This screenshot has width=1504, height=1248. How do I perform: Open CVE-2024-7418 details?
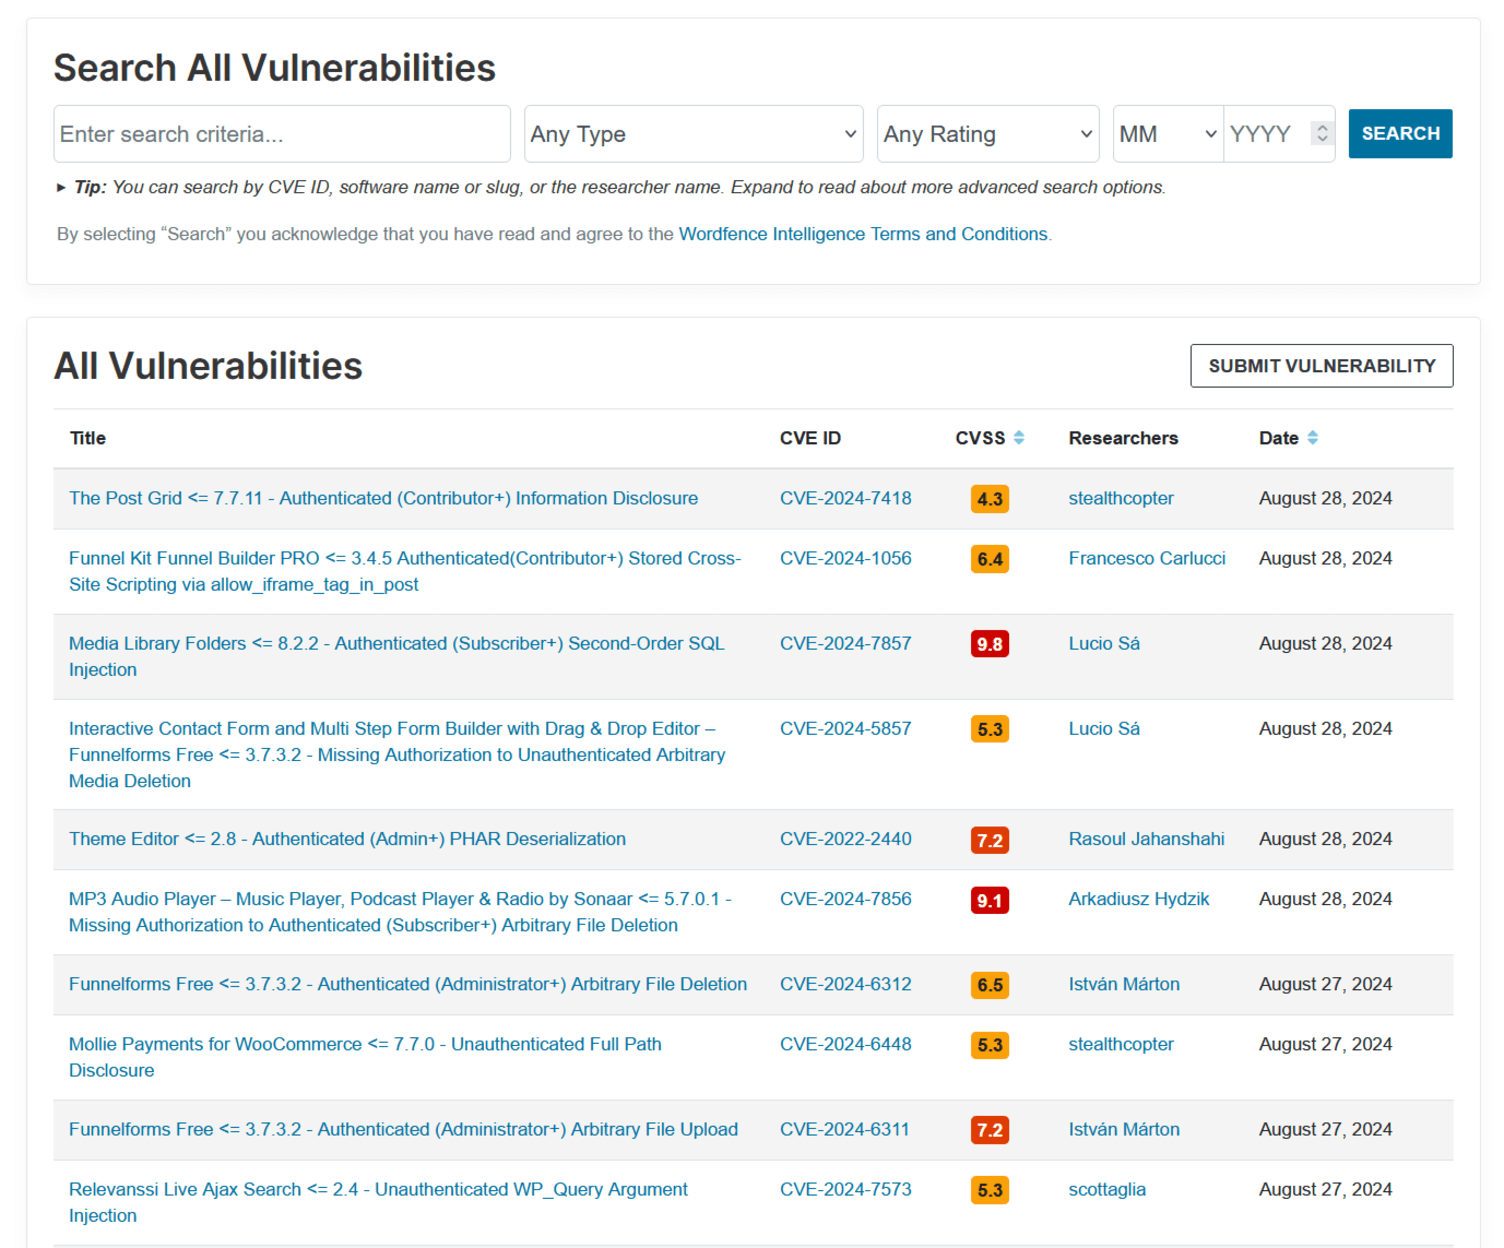[845, 498]
